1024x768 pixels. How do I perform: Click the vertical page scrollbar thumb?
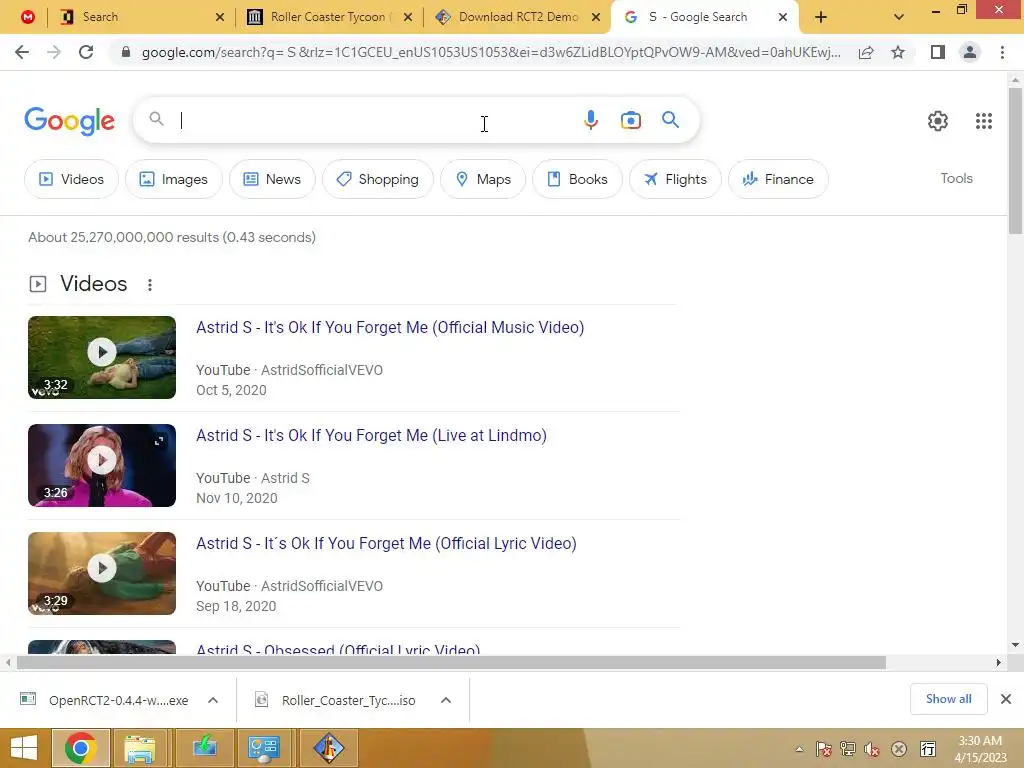(x=1015, y=161)
